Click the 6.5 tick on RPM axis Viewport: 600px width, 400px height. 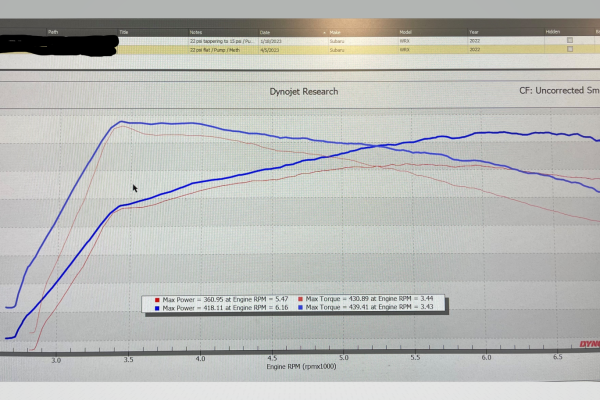(x=558, y=357)
